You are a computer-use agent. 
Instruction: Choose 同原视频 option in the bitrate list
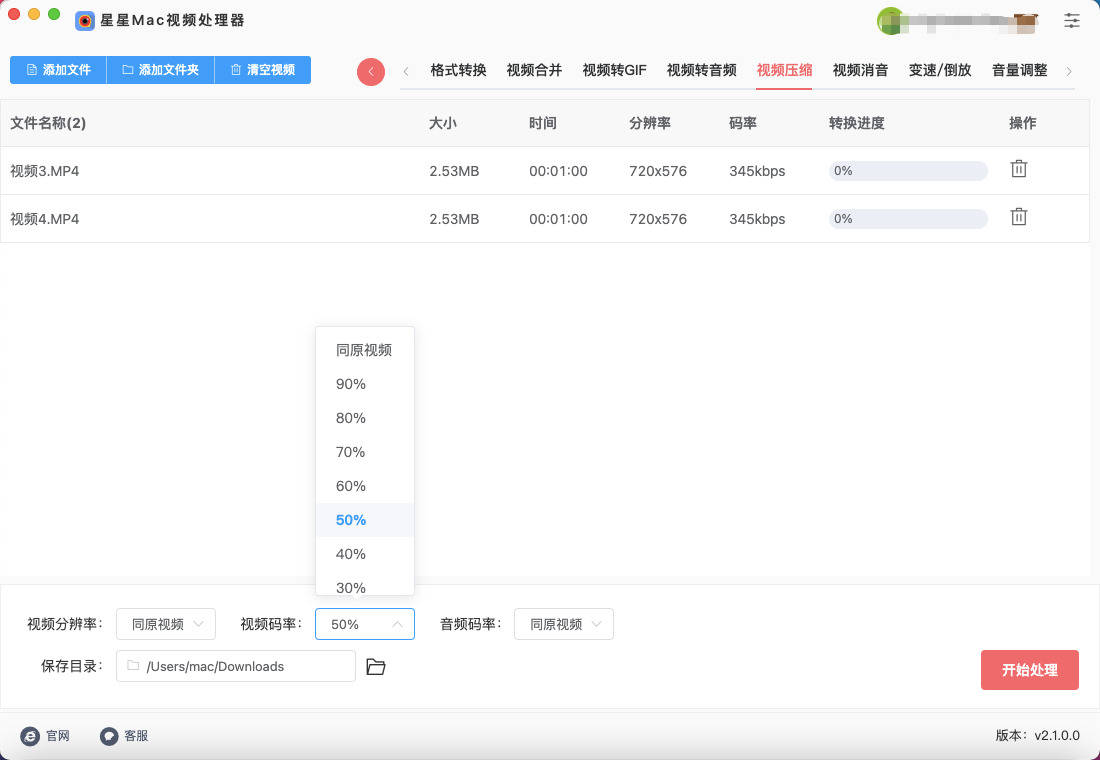[364, 350]
